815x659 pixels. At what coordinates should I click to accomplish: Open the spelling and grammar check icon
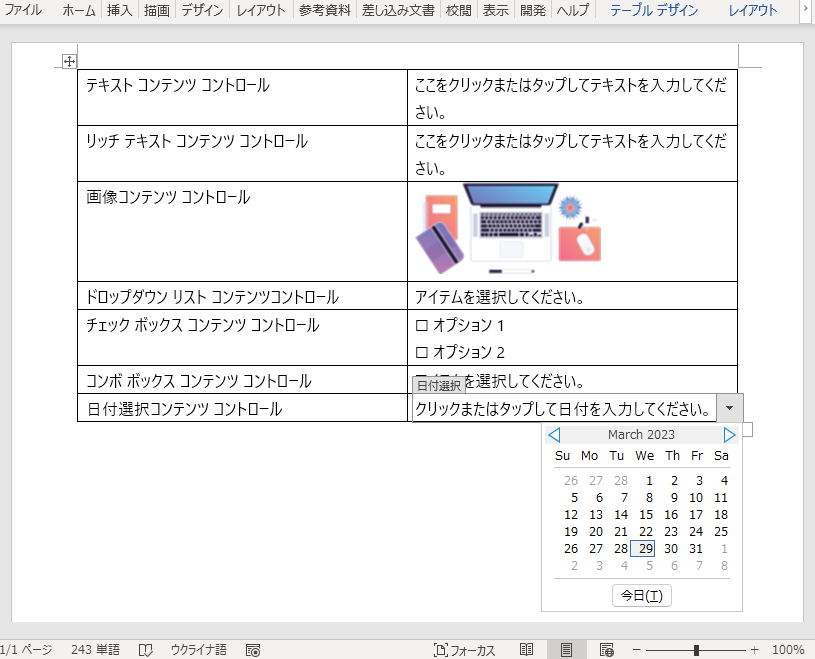click(x=147, y=649)
